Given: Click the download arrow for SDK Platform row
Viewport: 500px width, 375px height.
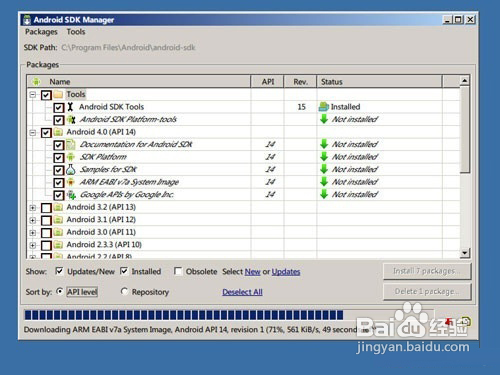Looking at the screenshot, I should (324, 157).
